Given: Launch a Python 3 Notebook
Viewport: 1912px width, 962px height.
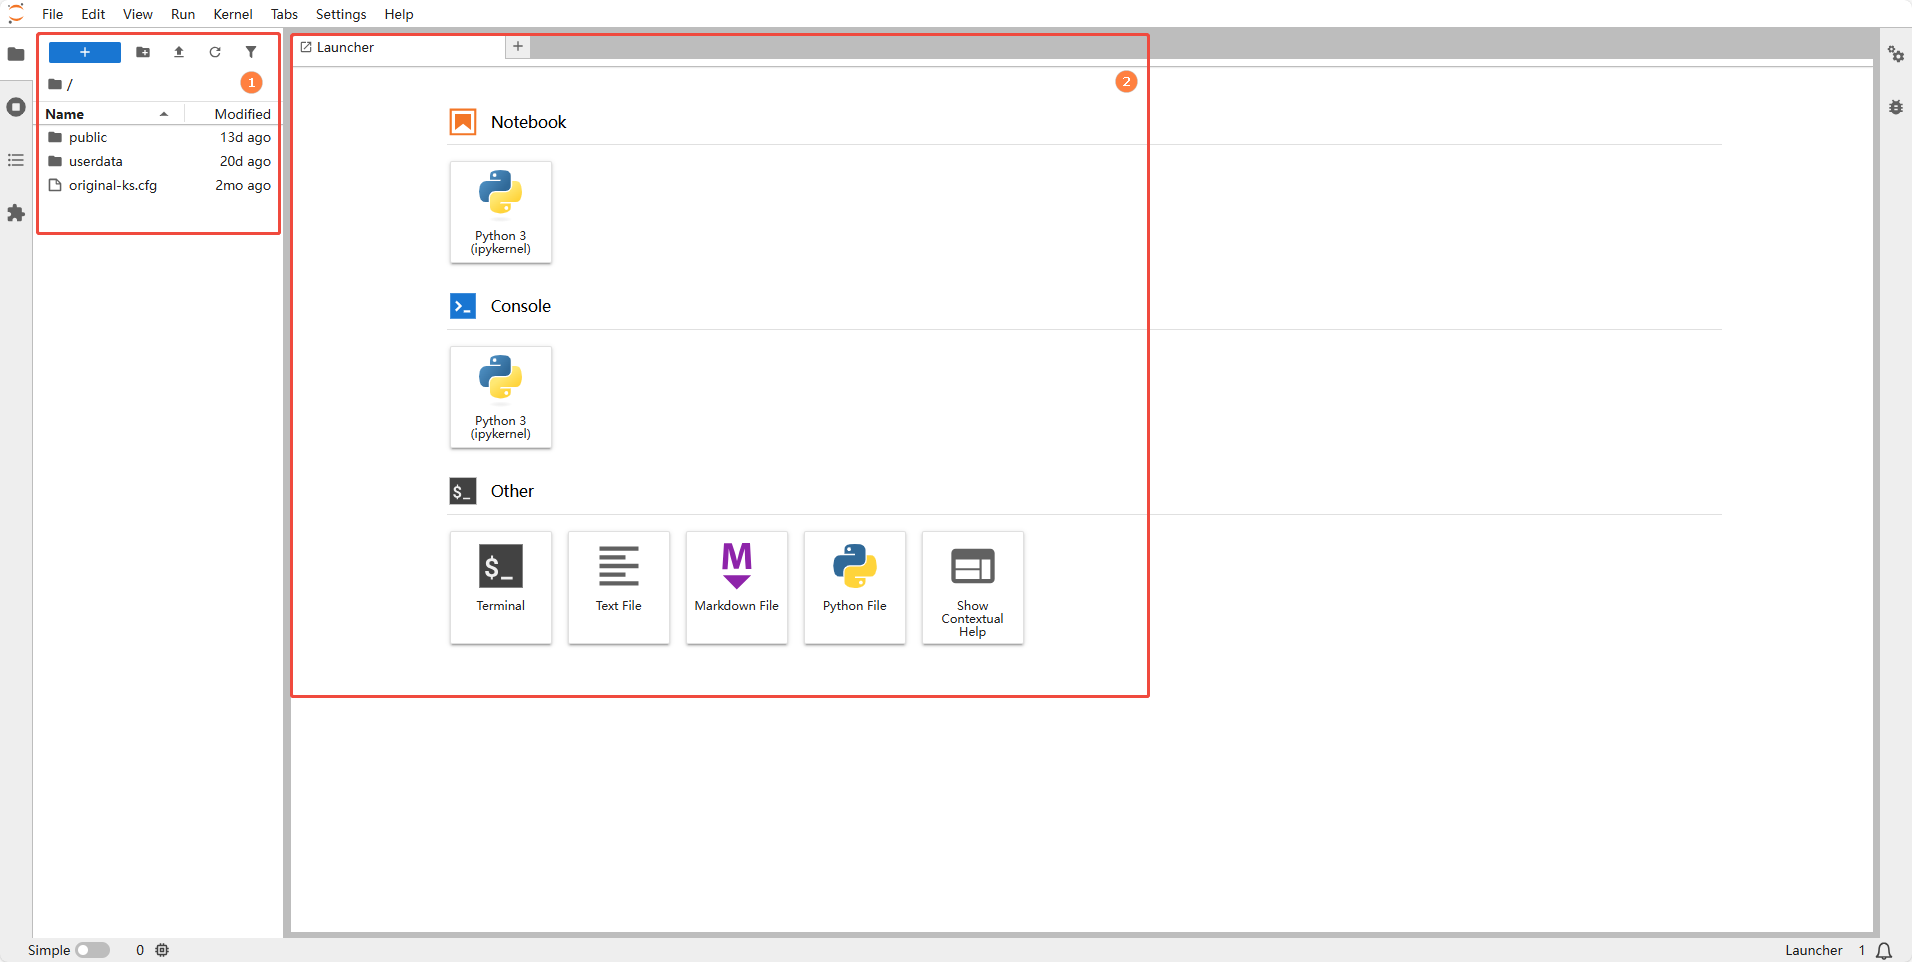Looking at the screenshot, I should (x=500, y=212).
